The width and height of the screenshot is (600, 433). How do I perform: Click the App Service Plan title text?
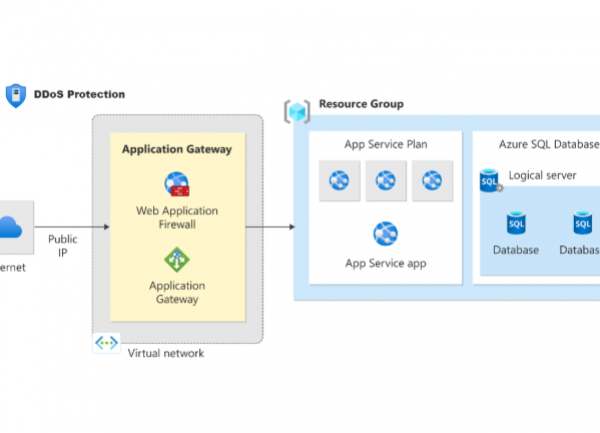[386, 144]
